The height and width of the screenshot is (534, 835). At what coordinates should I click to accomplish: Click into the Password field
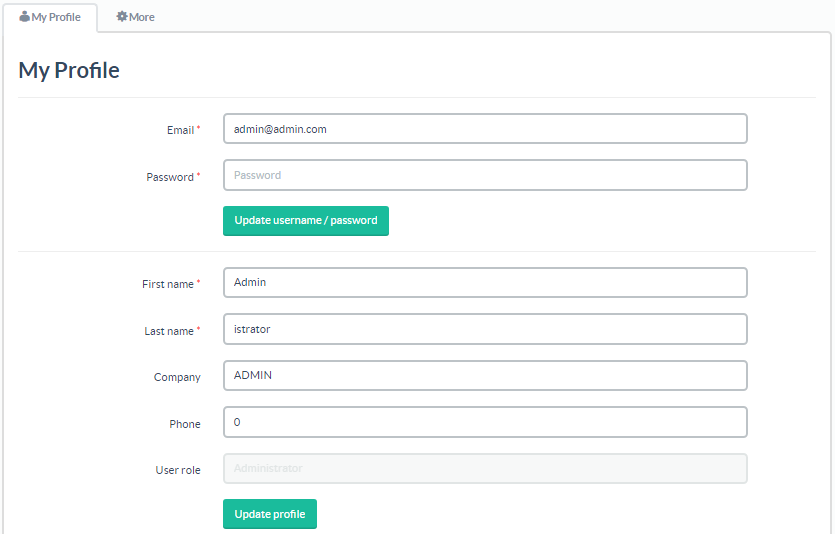pyautogui.click(x=485, y=175)
